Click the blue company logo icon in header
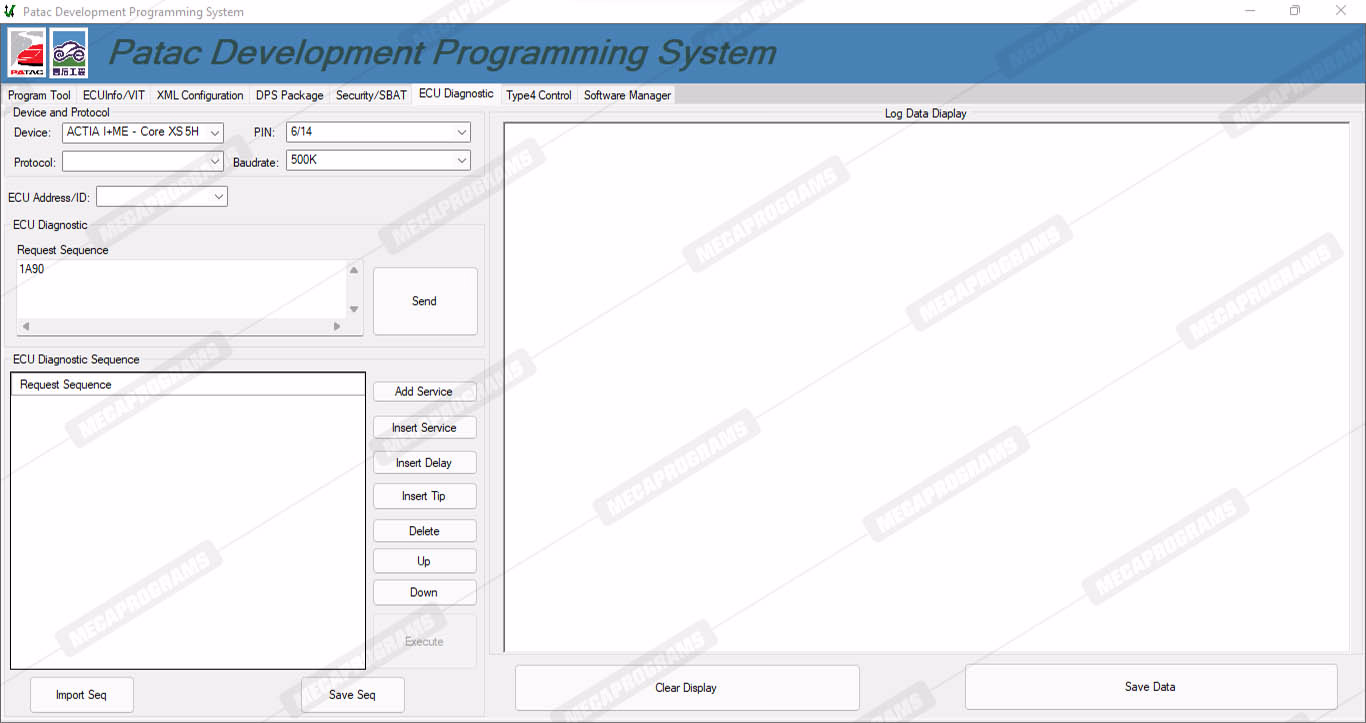Viewport: 1366px width, 723px height. tap(69, 53)
